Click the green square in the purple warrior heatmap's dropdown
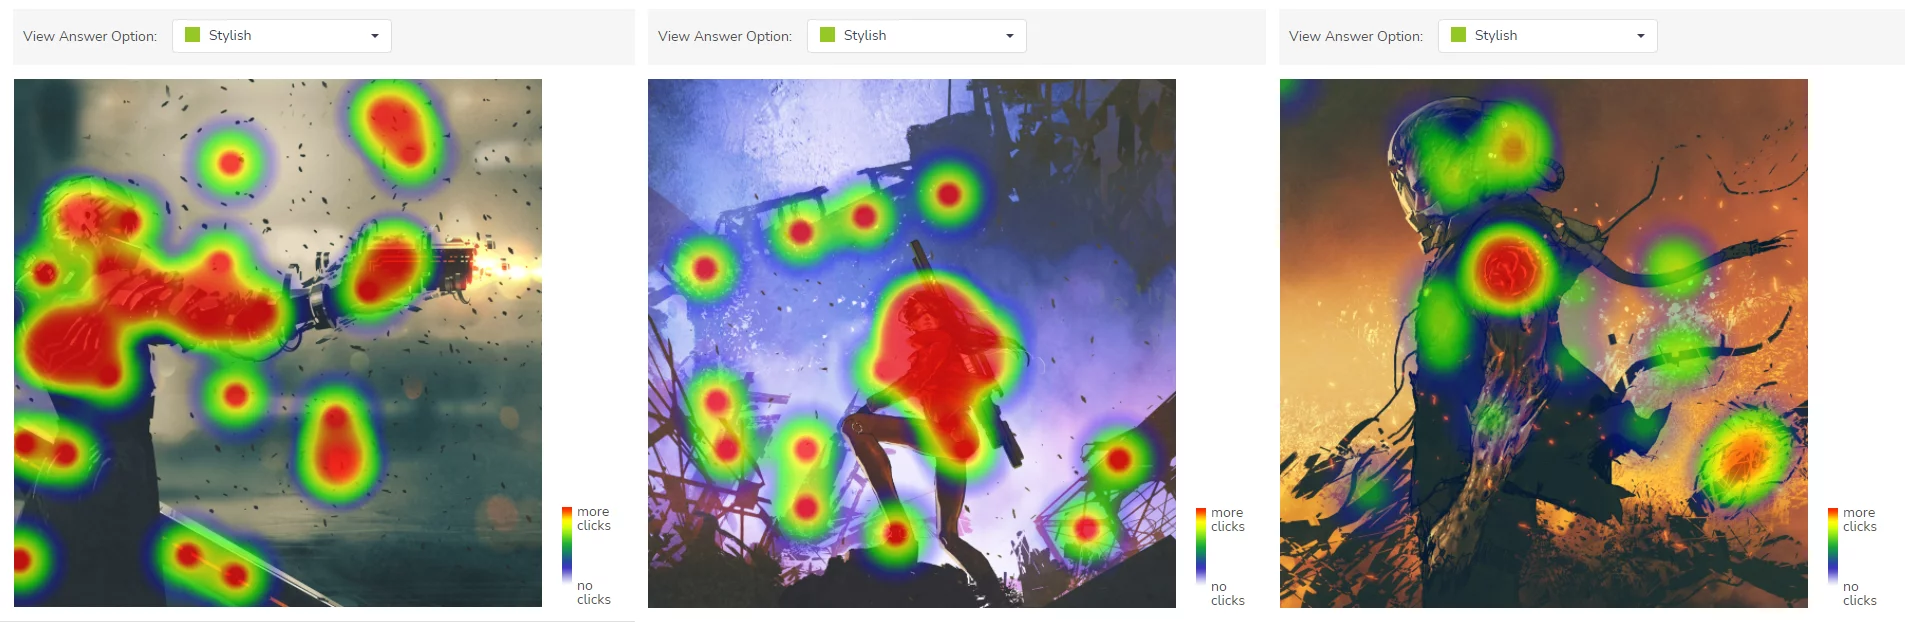This screenshot has width=1905, height=622. pyautogui.click(x=827, y=35)
